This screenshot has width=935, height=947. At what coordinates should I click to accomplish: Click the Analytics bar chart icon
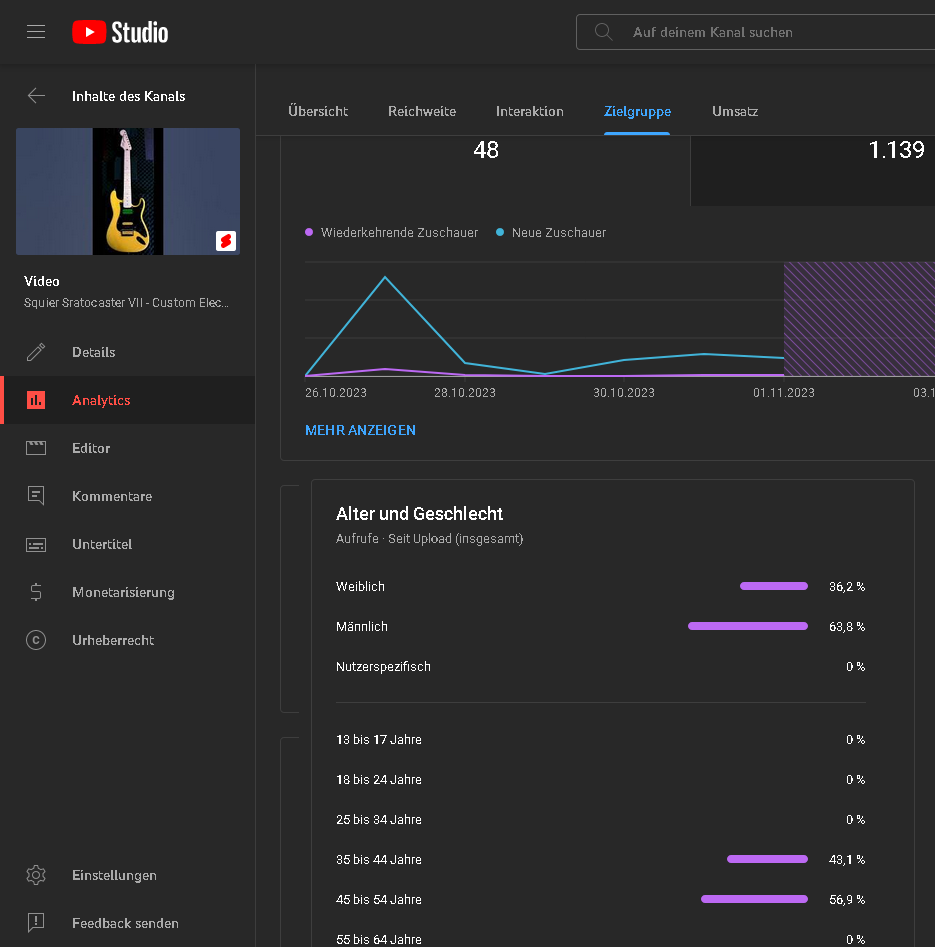coord(36,400)
